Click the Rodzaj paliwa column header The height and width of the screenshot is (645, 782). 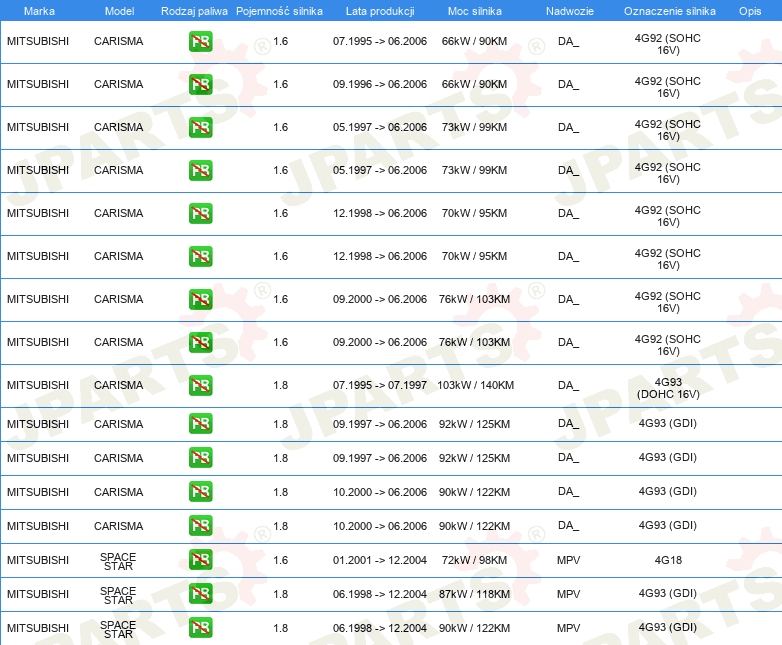(194, 11)
